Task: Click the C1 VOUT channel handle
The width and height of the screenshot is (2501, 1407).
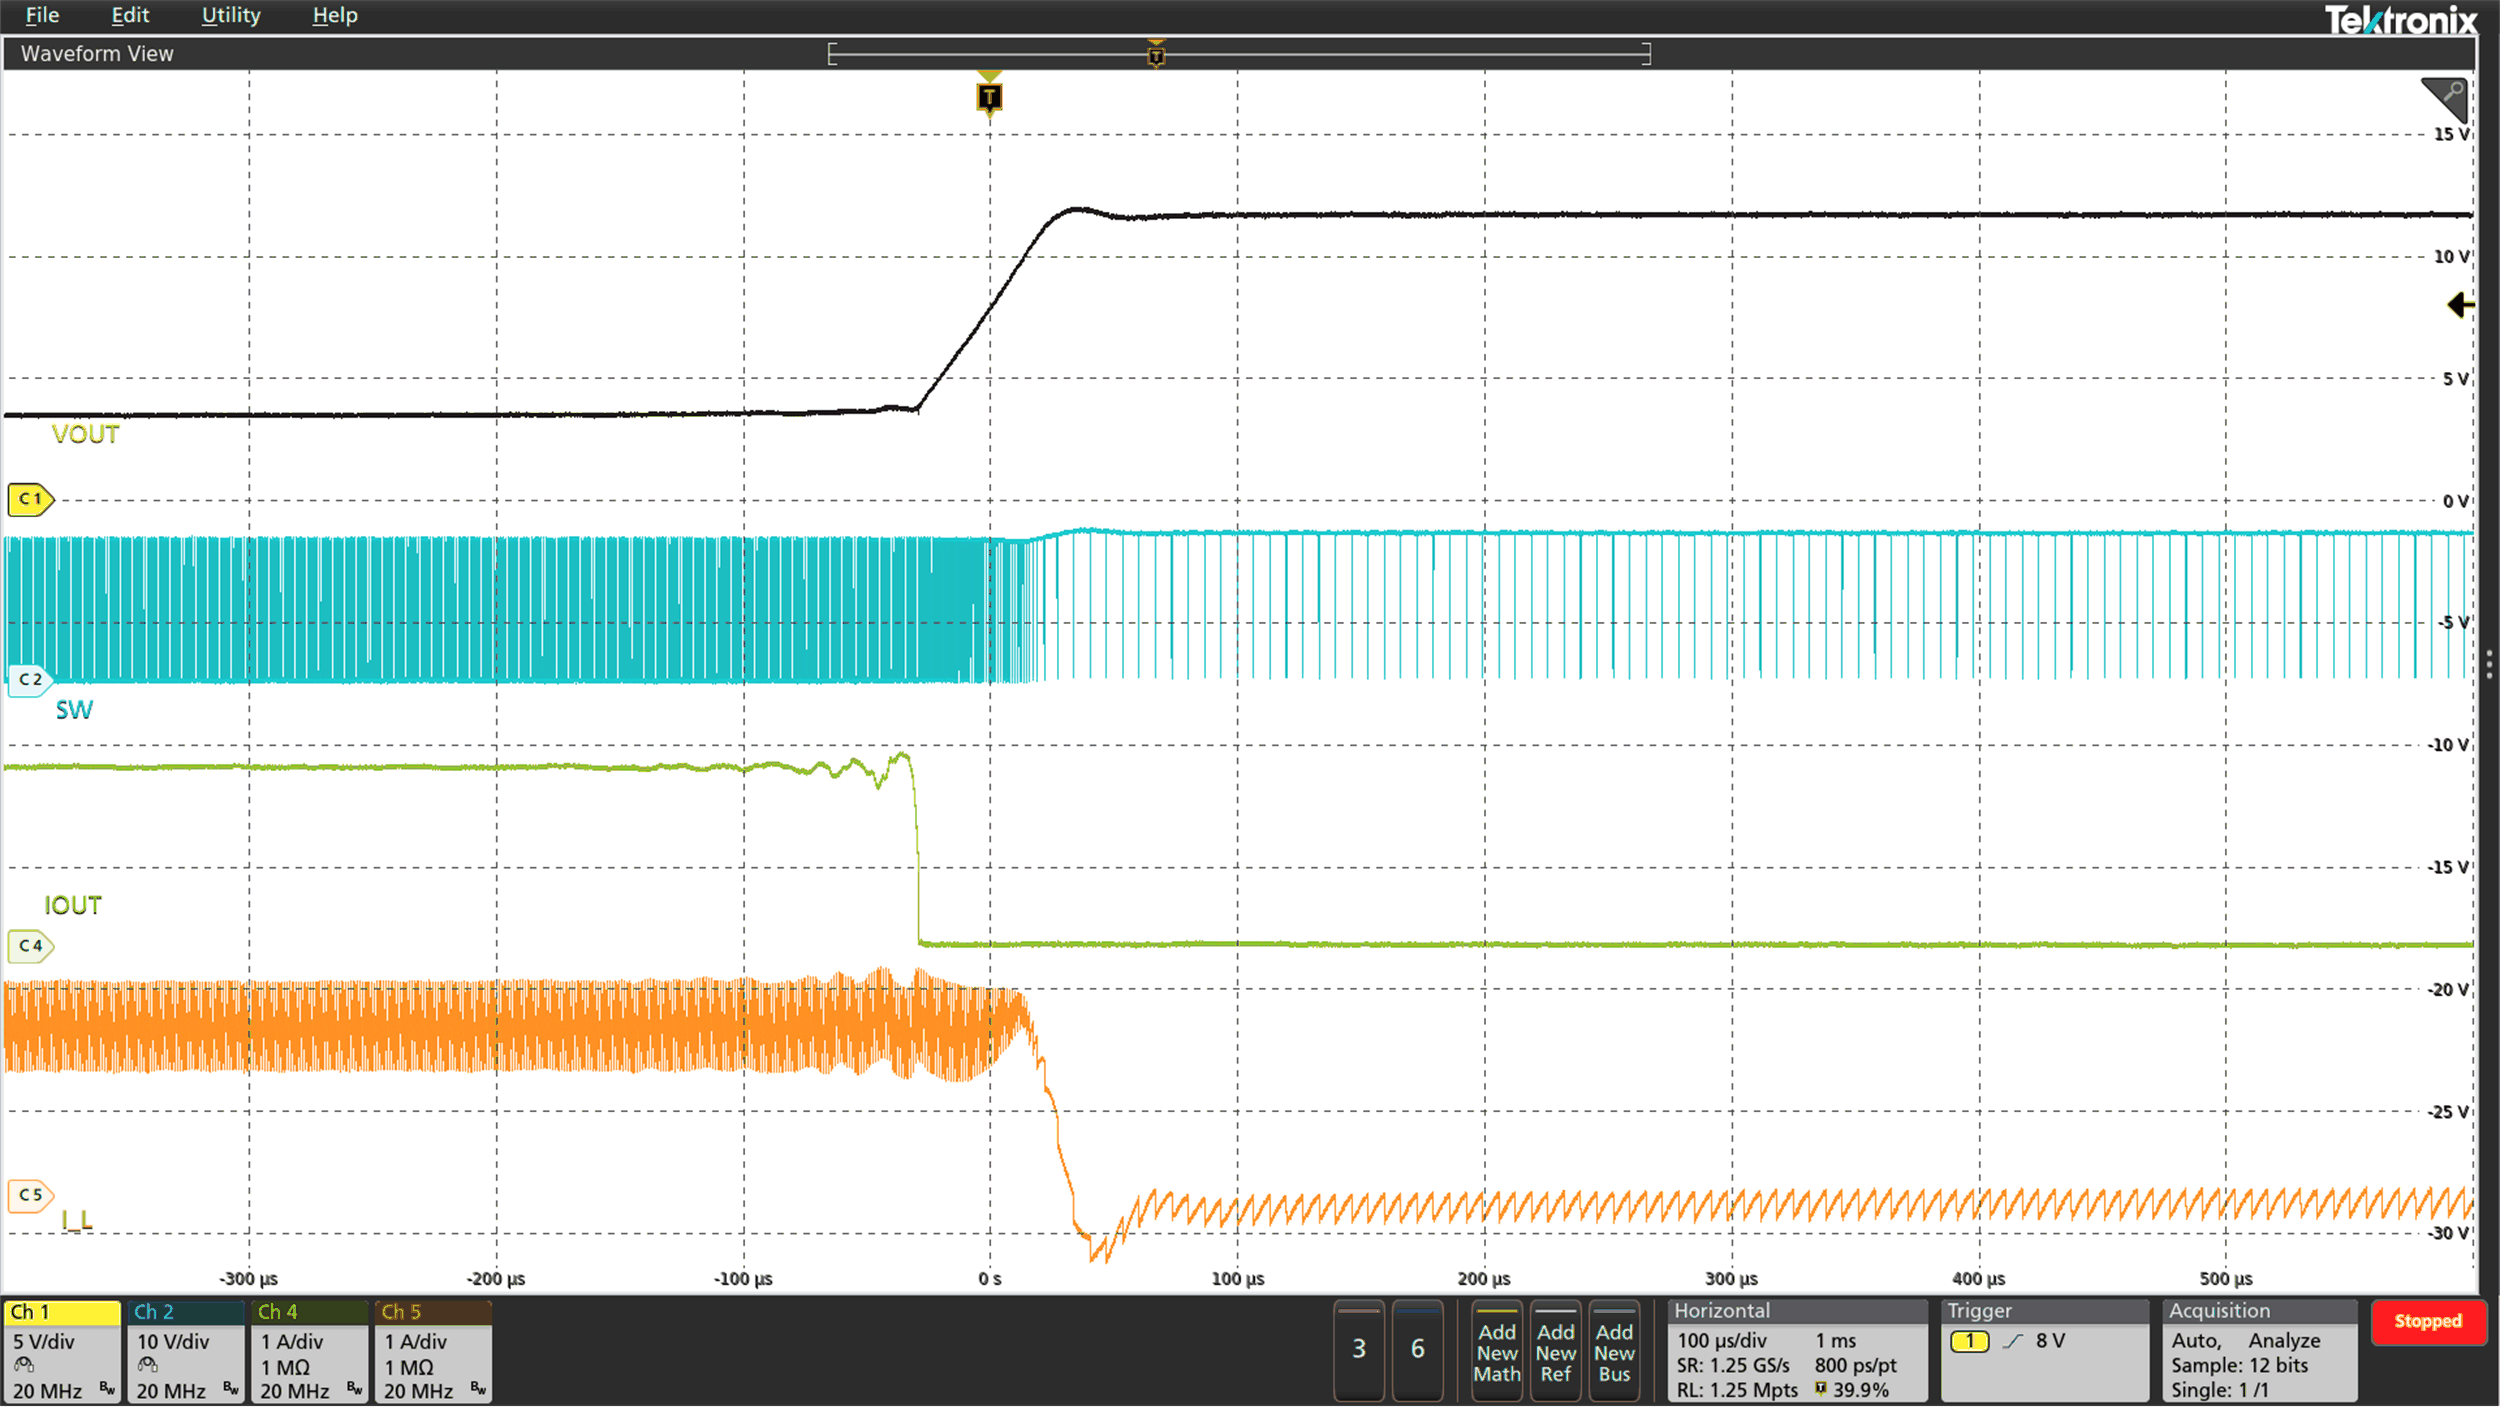Action: [x=30, y=499]
